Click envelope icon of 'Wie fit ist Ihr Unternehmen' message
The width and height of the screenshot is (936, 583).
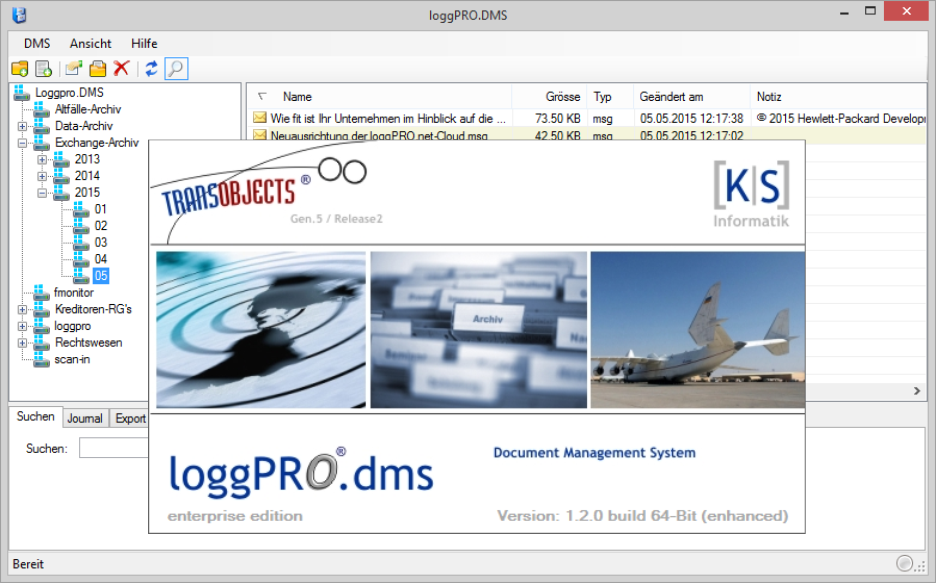coord(260,118)
